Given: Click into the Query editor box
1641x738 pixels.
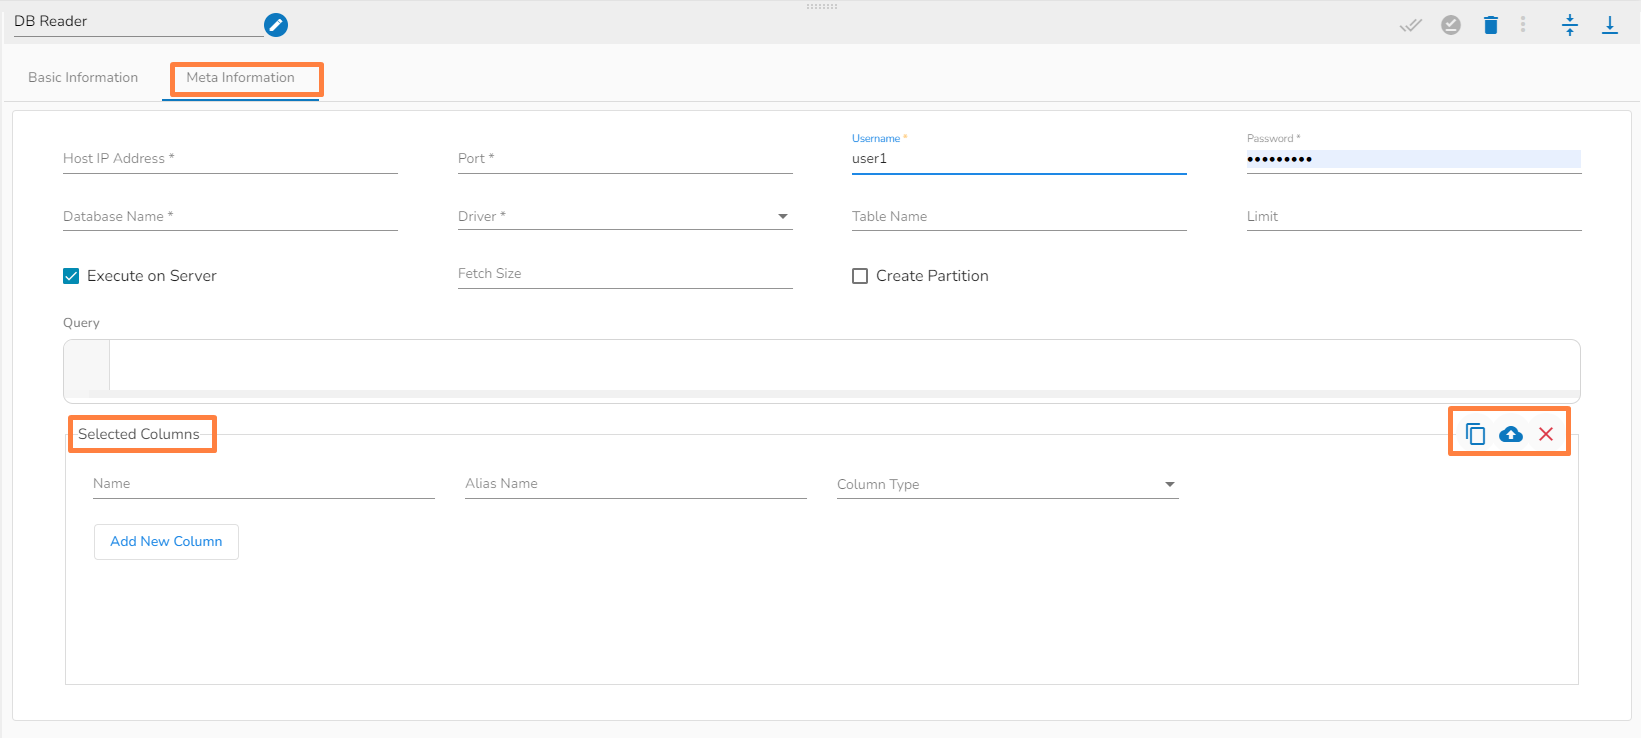Looking at the screenshot, I should tap(840, 365).
